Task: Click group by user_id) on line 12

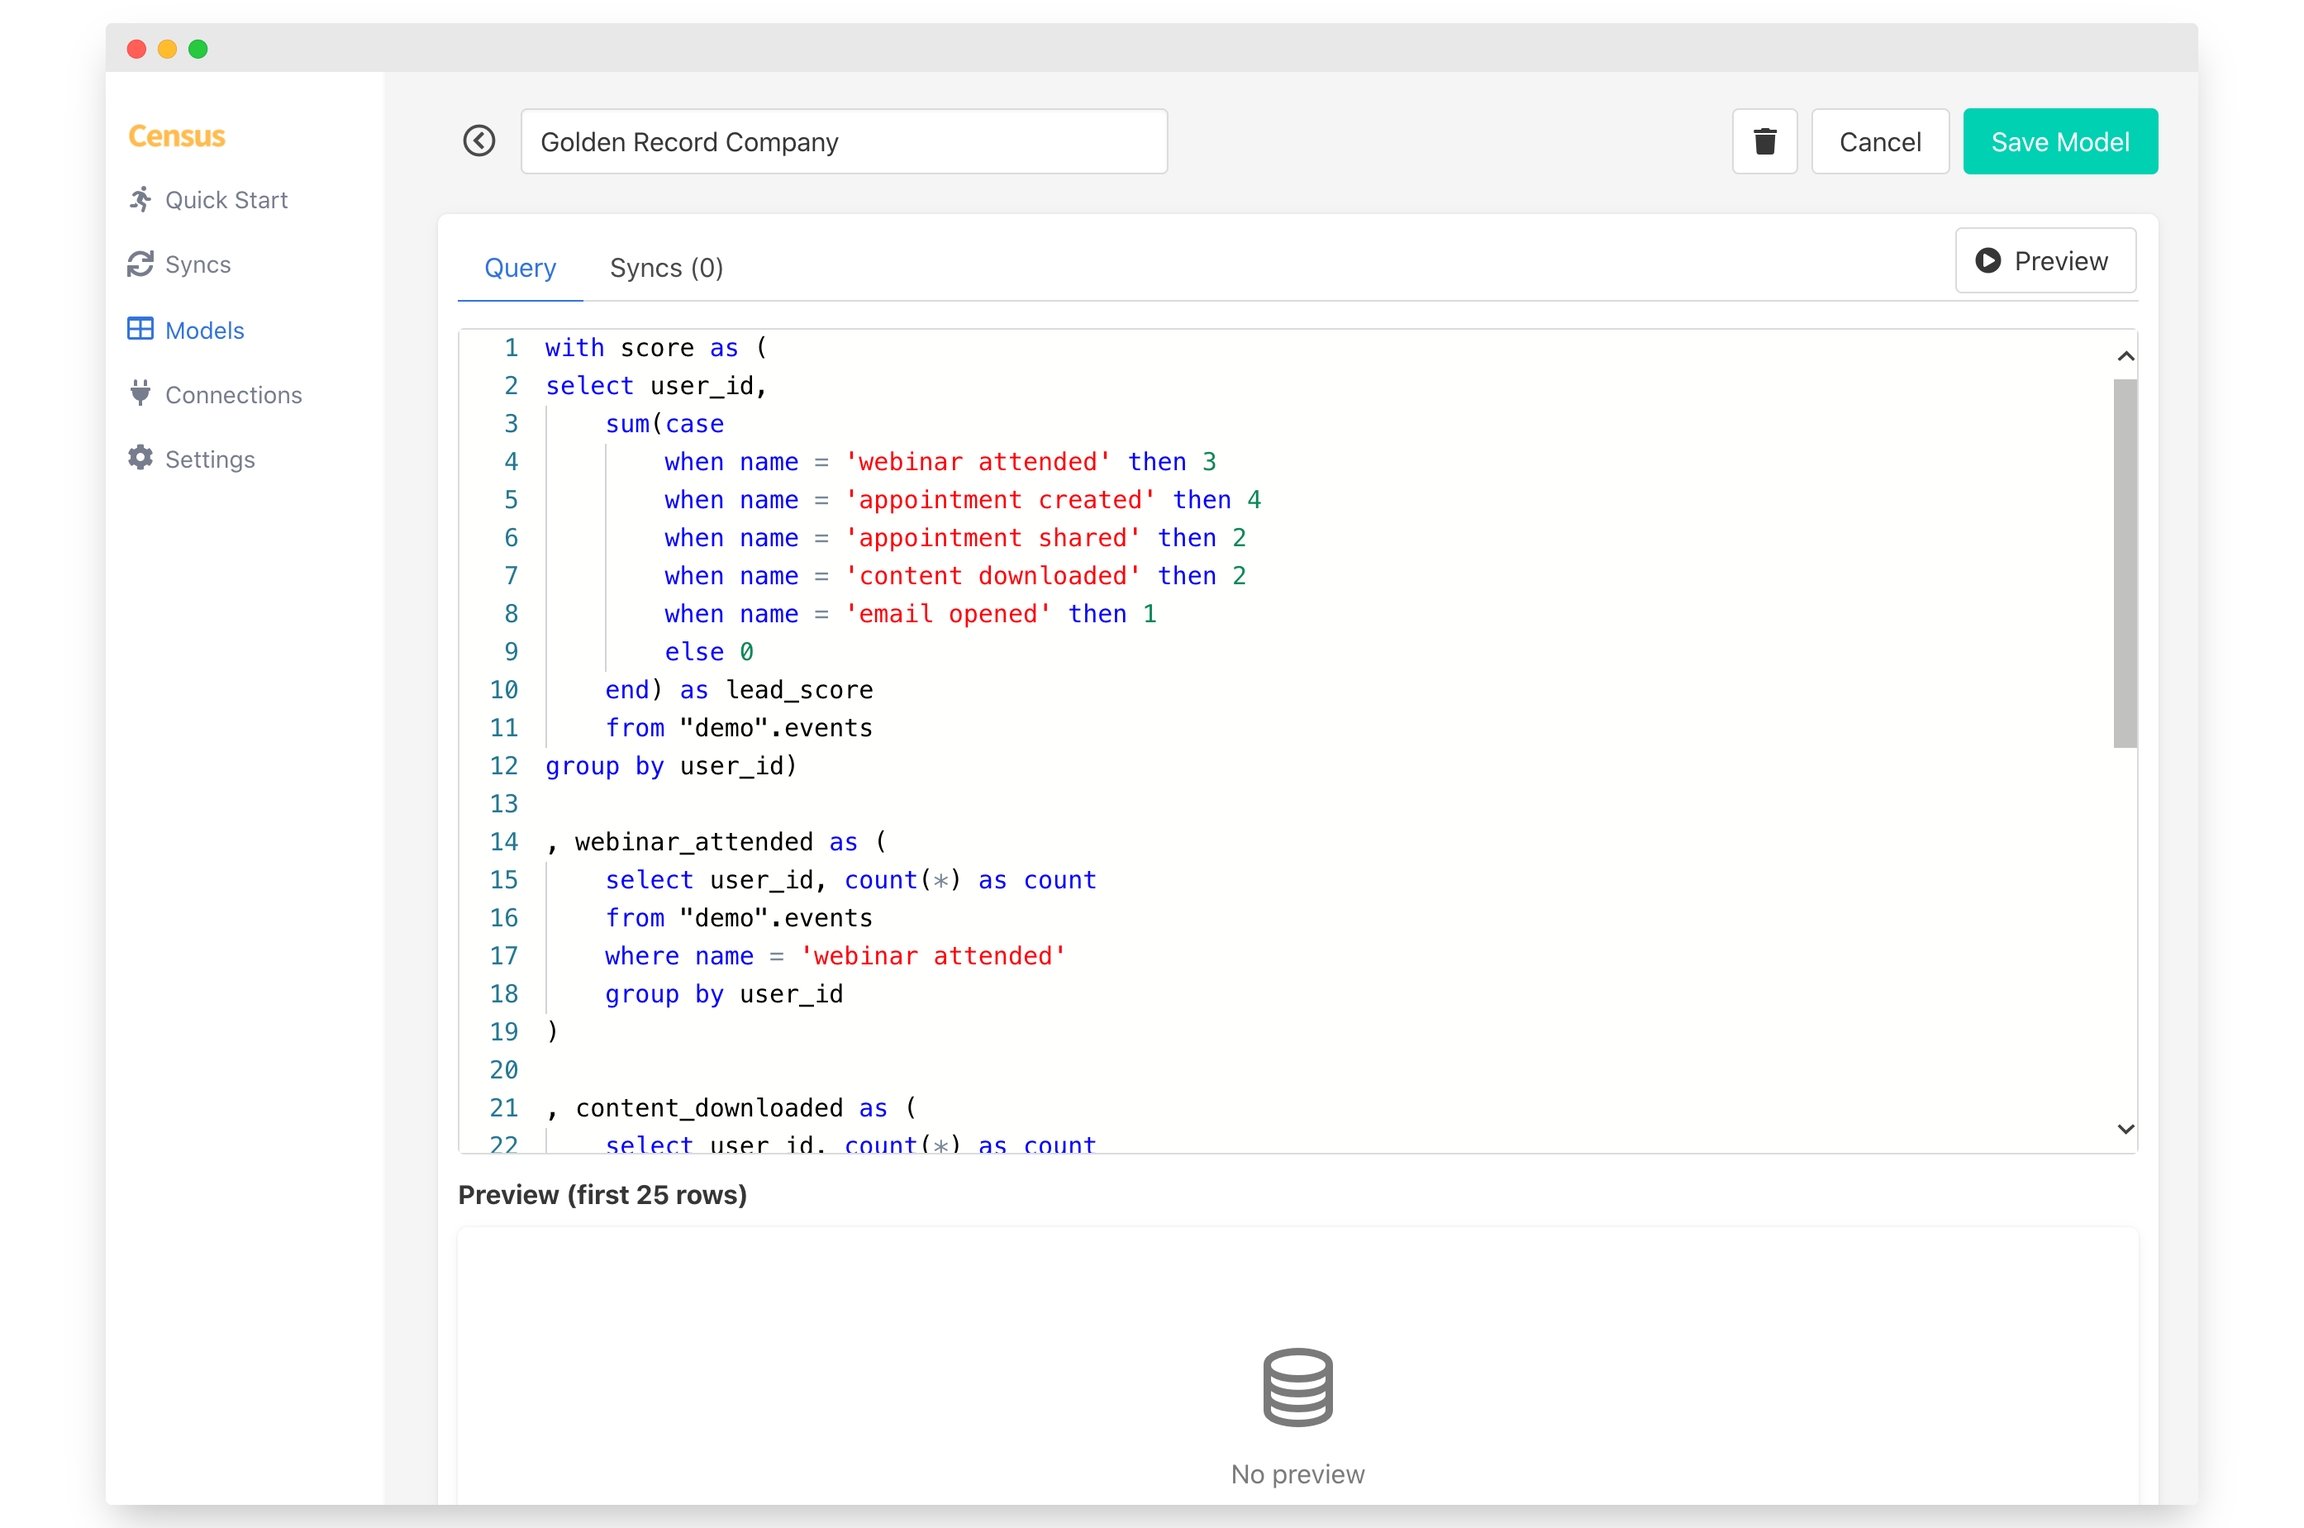Action: (x=671, y=766)
